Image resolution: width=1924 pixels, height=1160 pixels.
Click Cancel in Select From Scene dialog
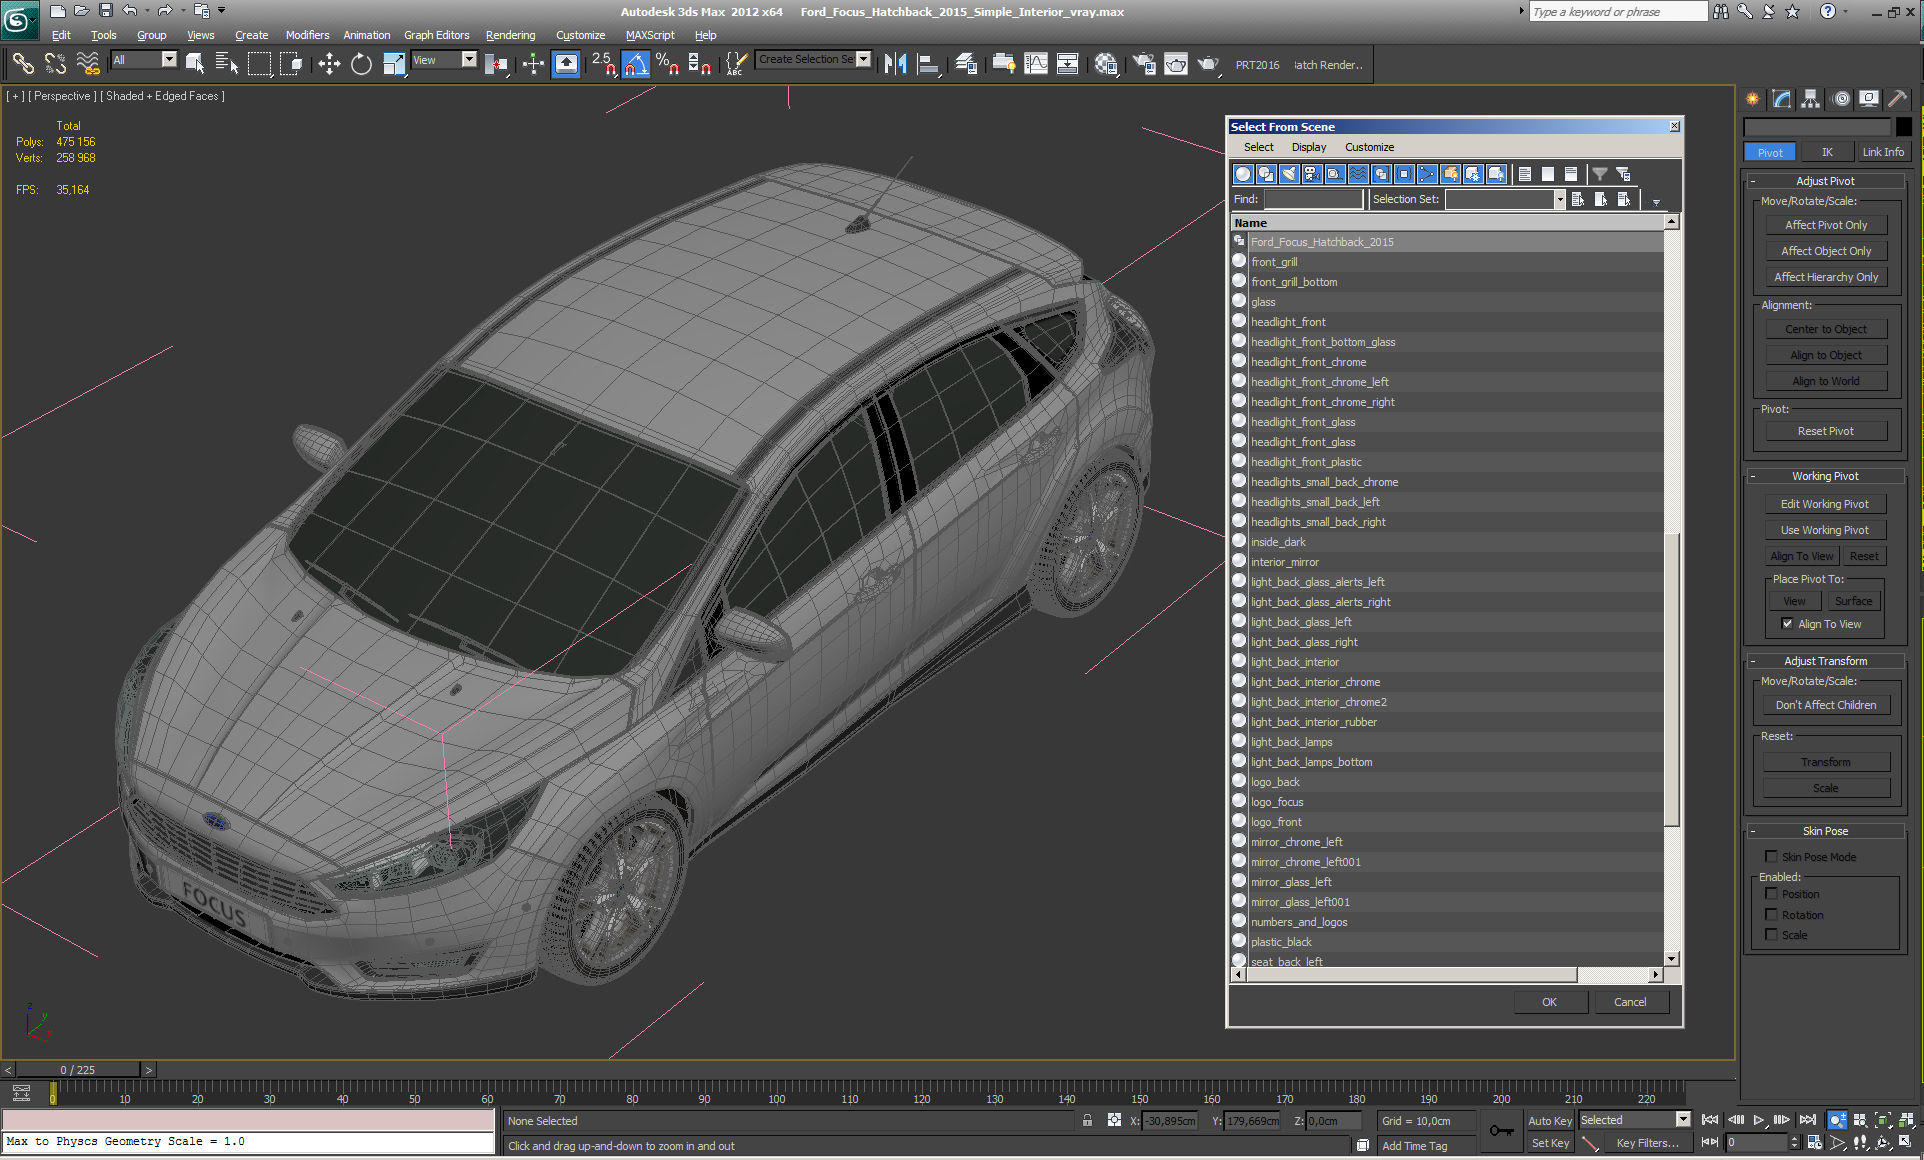point(1630,1002)
